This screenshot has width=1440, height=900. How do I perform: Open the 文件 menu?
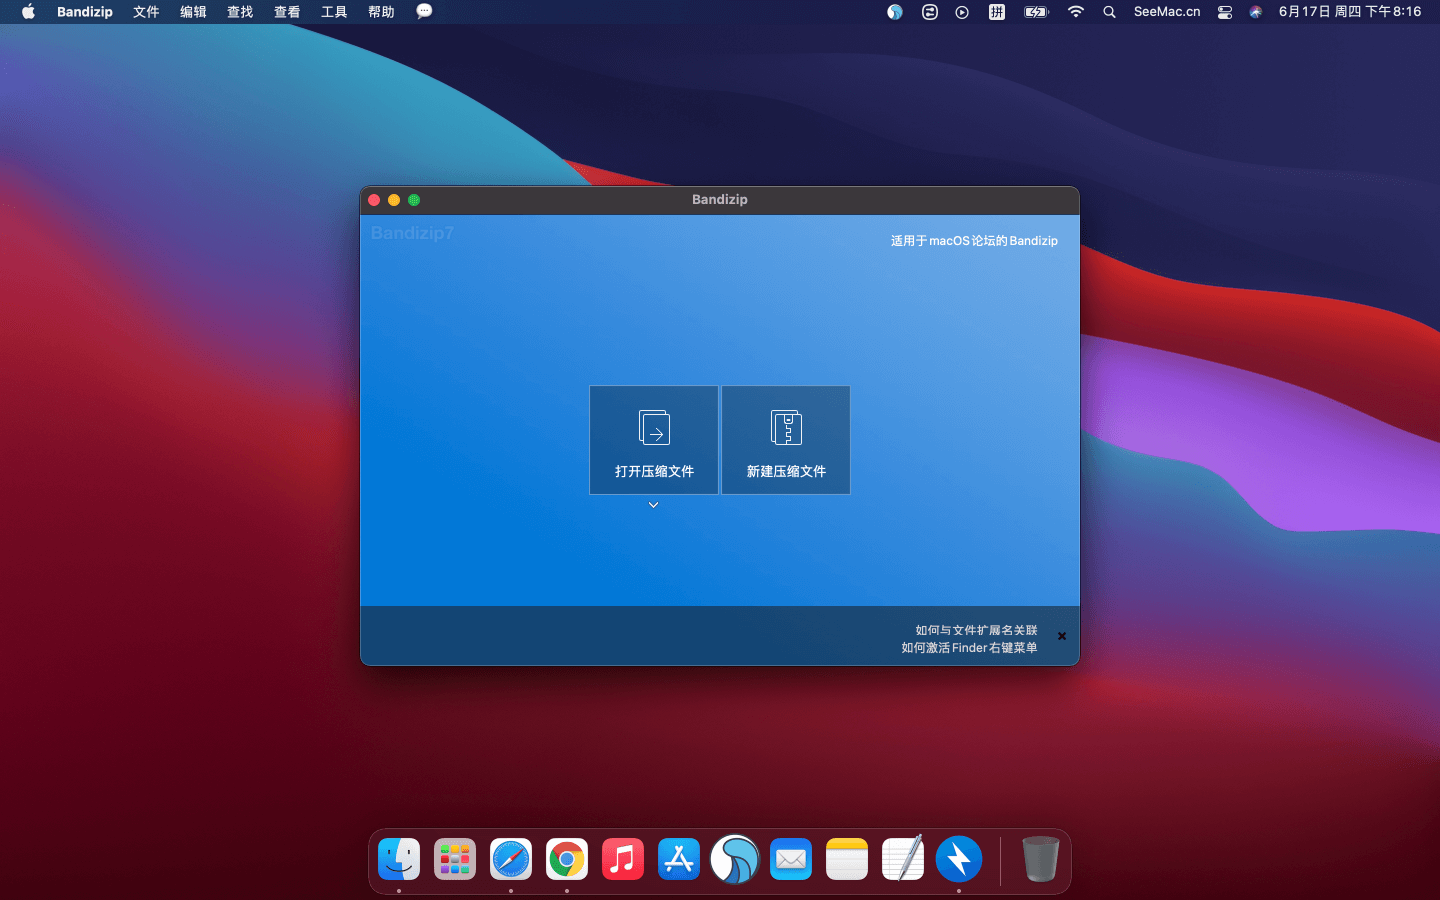(146, 12)
